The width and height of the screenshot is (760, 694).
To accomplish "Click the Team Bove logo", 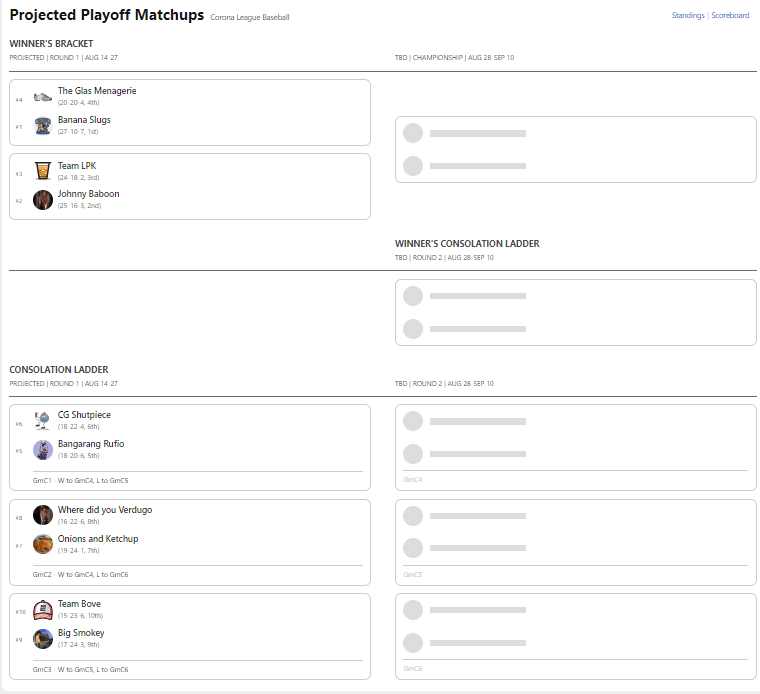I will point(43,610).
